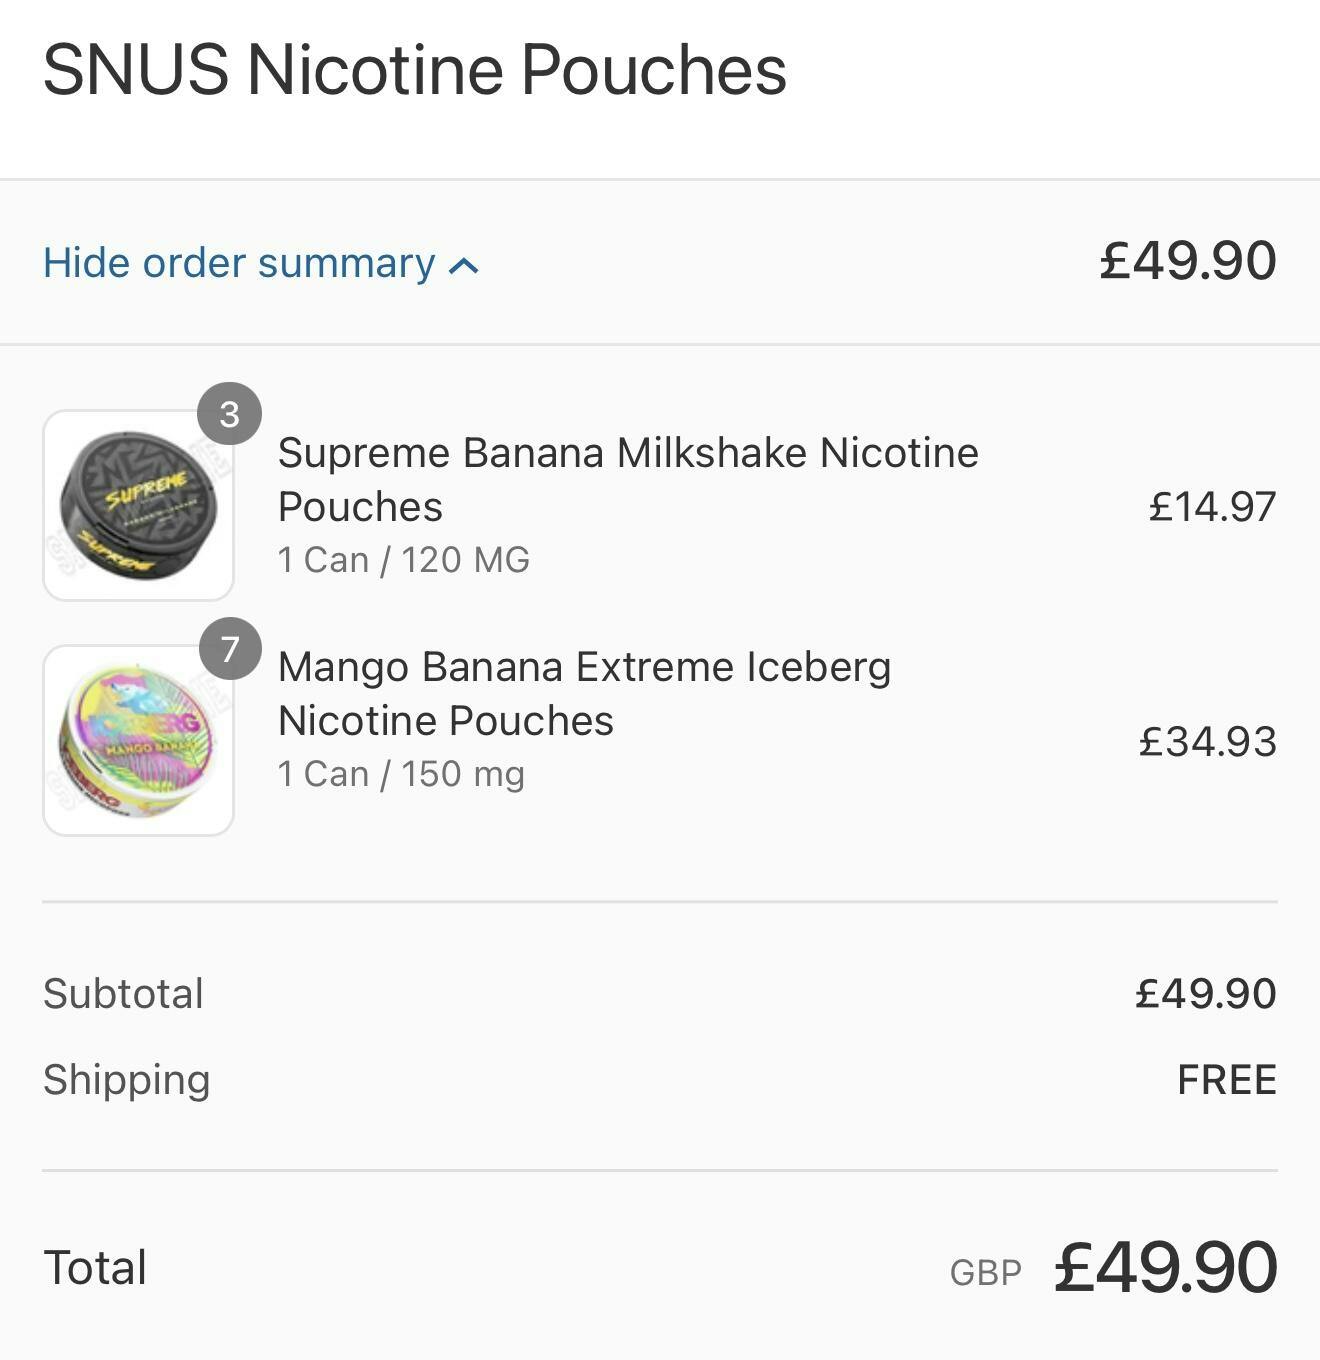This screenshot has width=1320, height=1360.
Task: Select the Supreme Banana Milkshake product name
Action: (x=627, y=479)
